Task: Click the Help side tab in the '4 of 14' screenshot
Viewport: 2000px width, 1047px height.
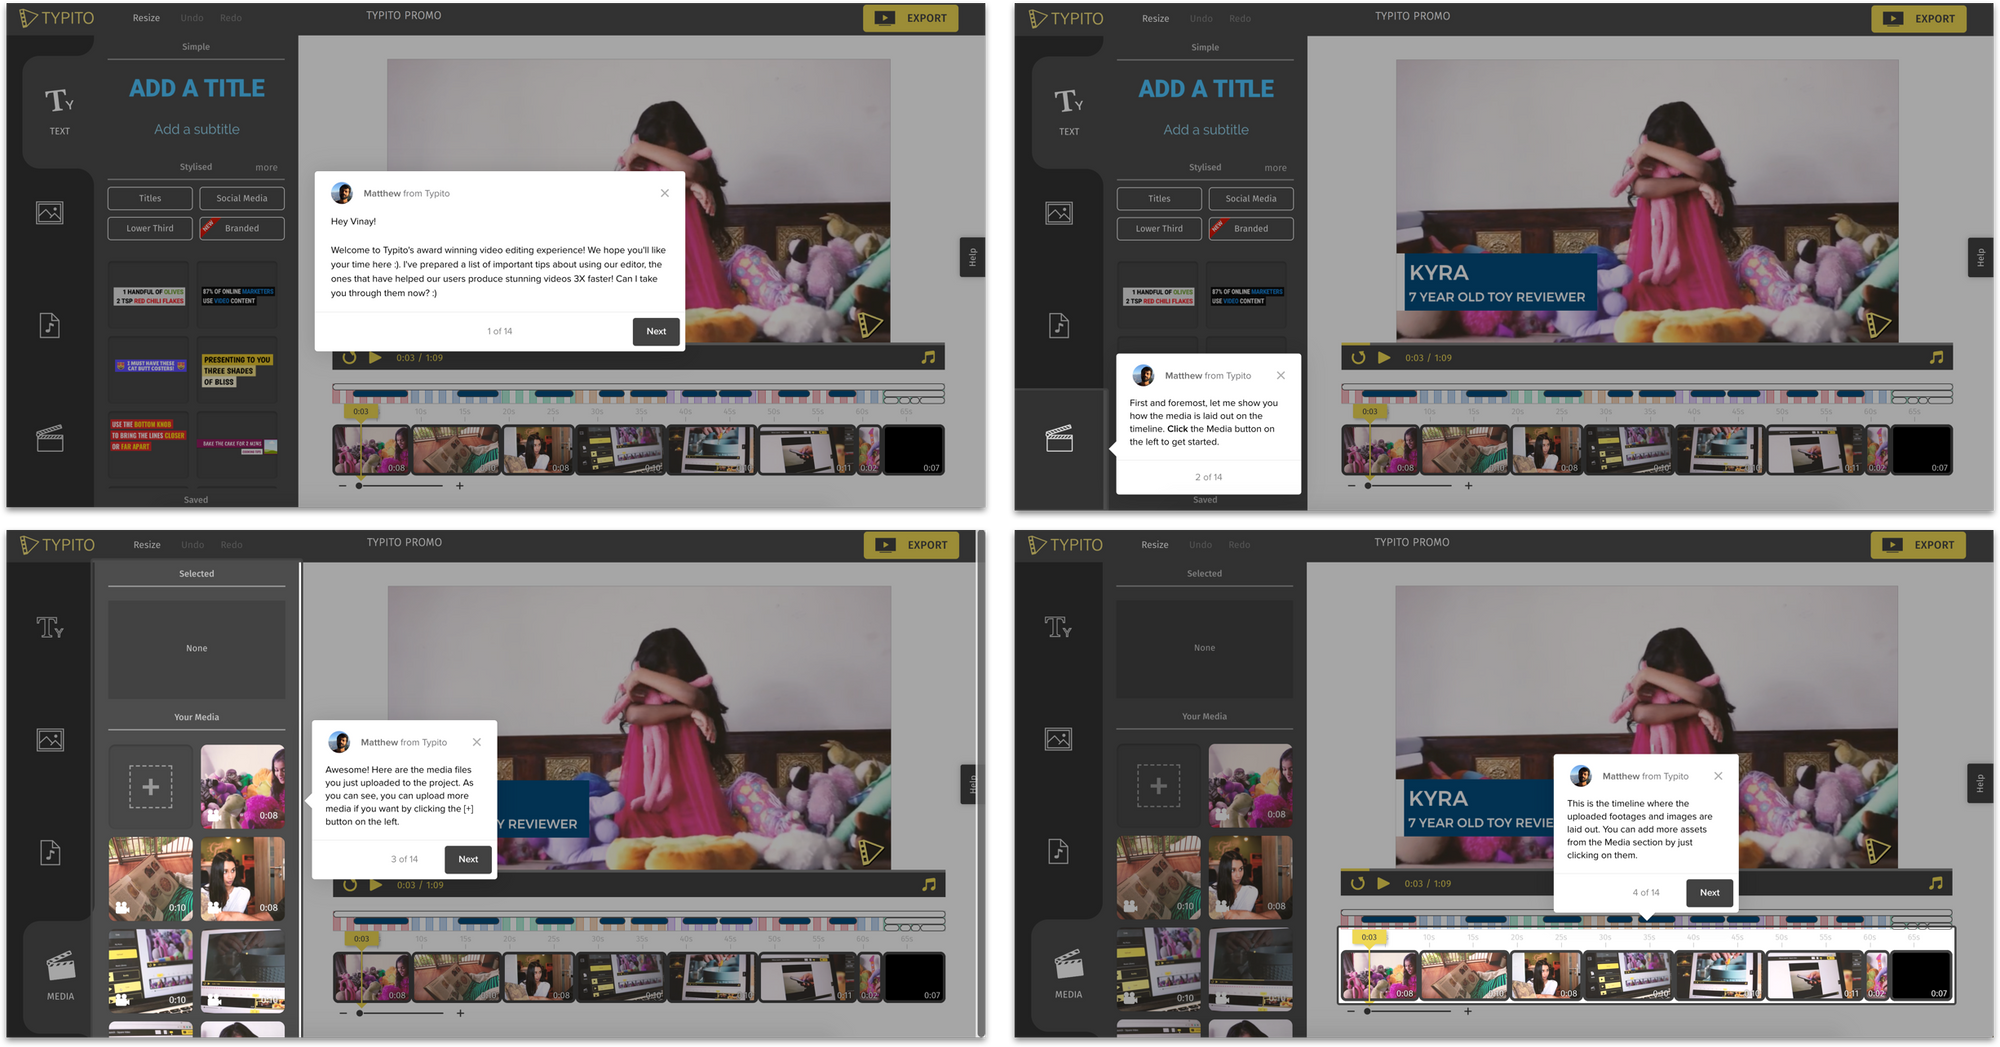Action: click(x=1979, y=784)
